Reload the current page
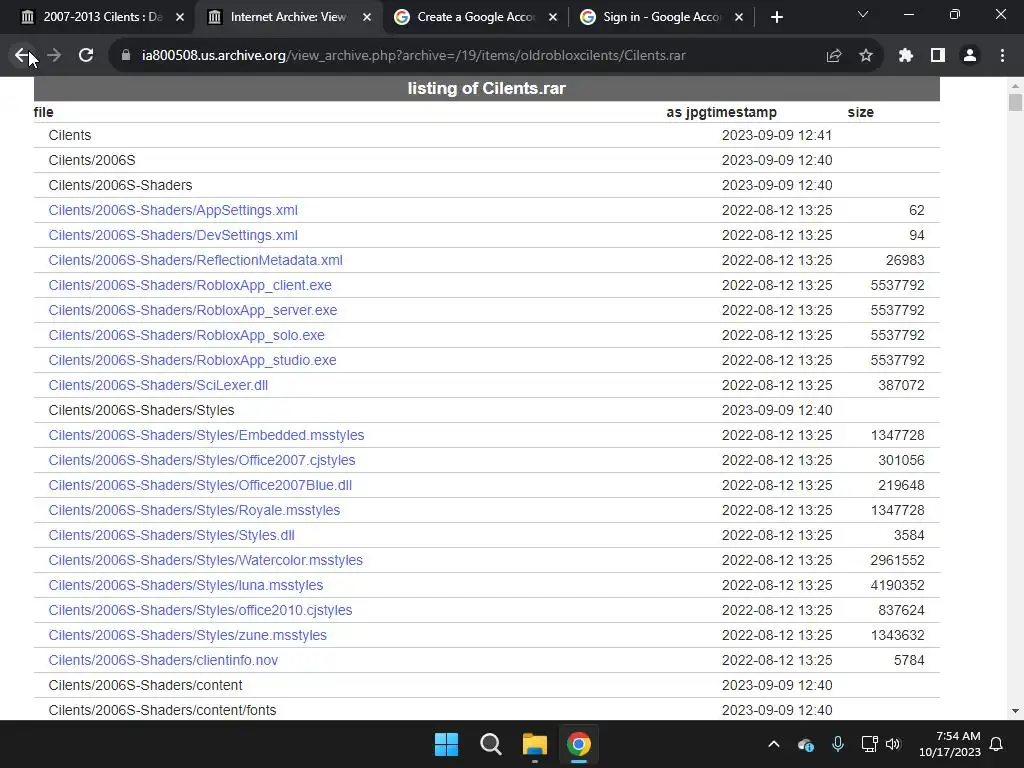Image resolution: width=1024 pixels, height=768 pixels. pos(86,56)
